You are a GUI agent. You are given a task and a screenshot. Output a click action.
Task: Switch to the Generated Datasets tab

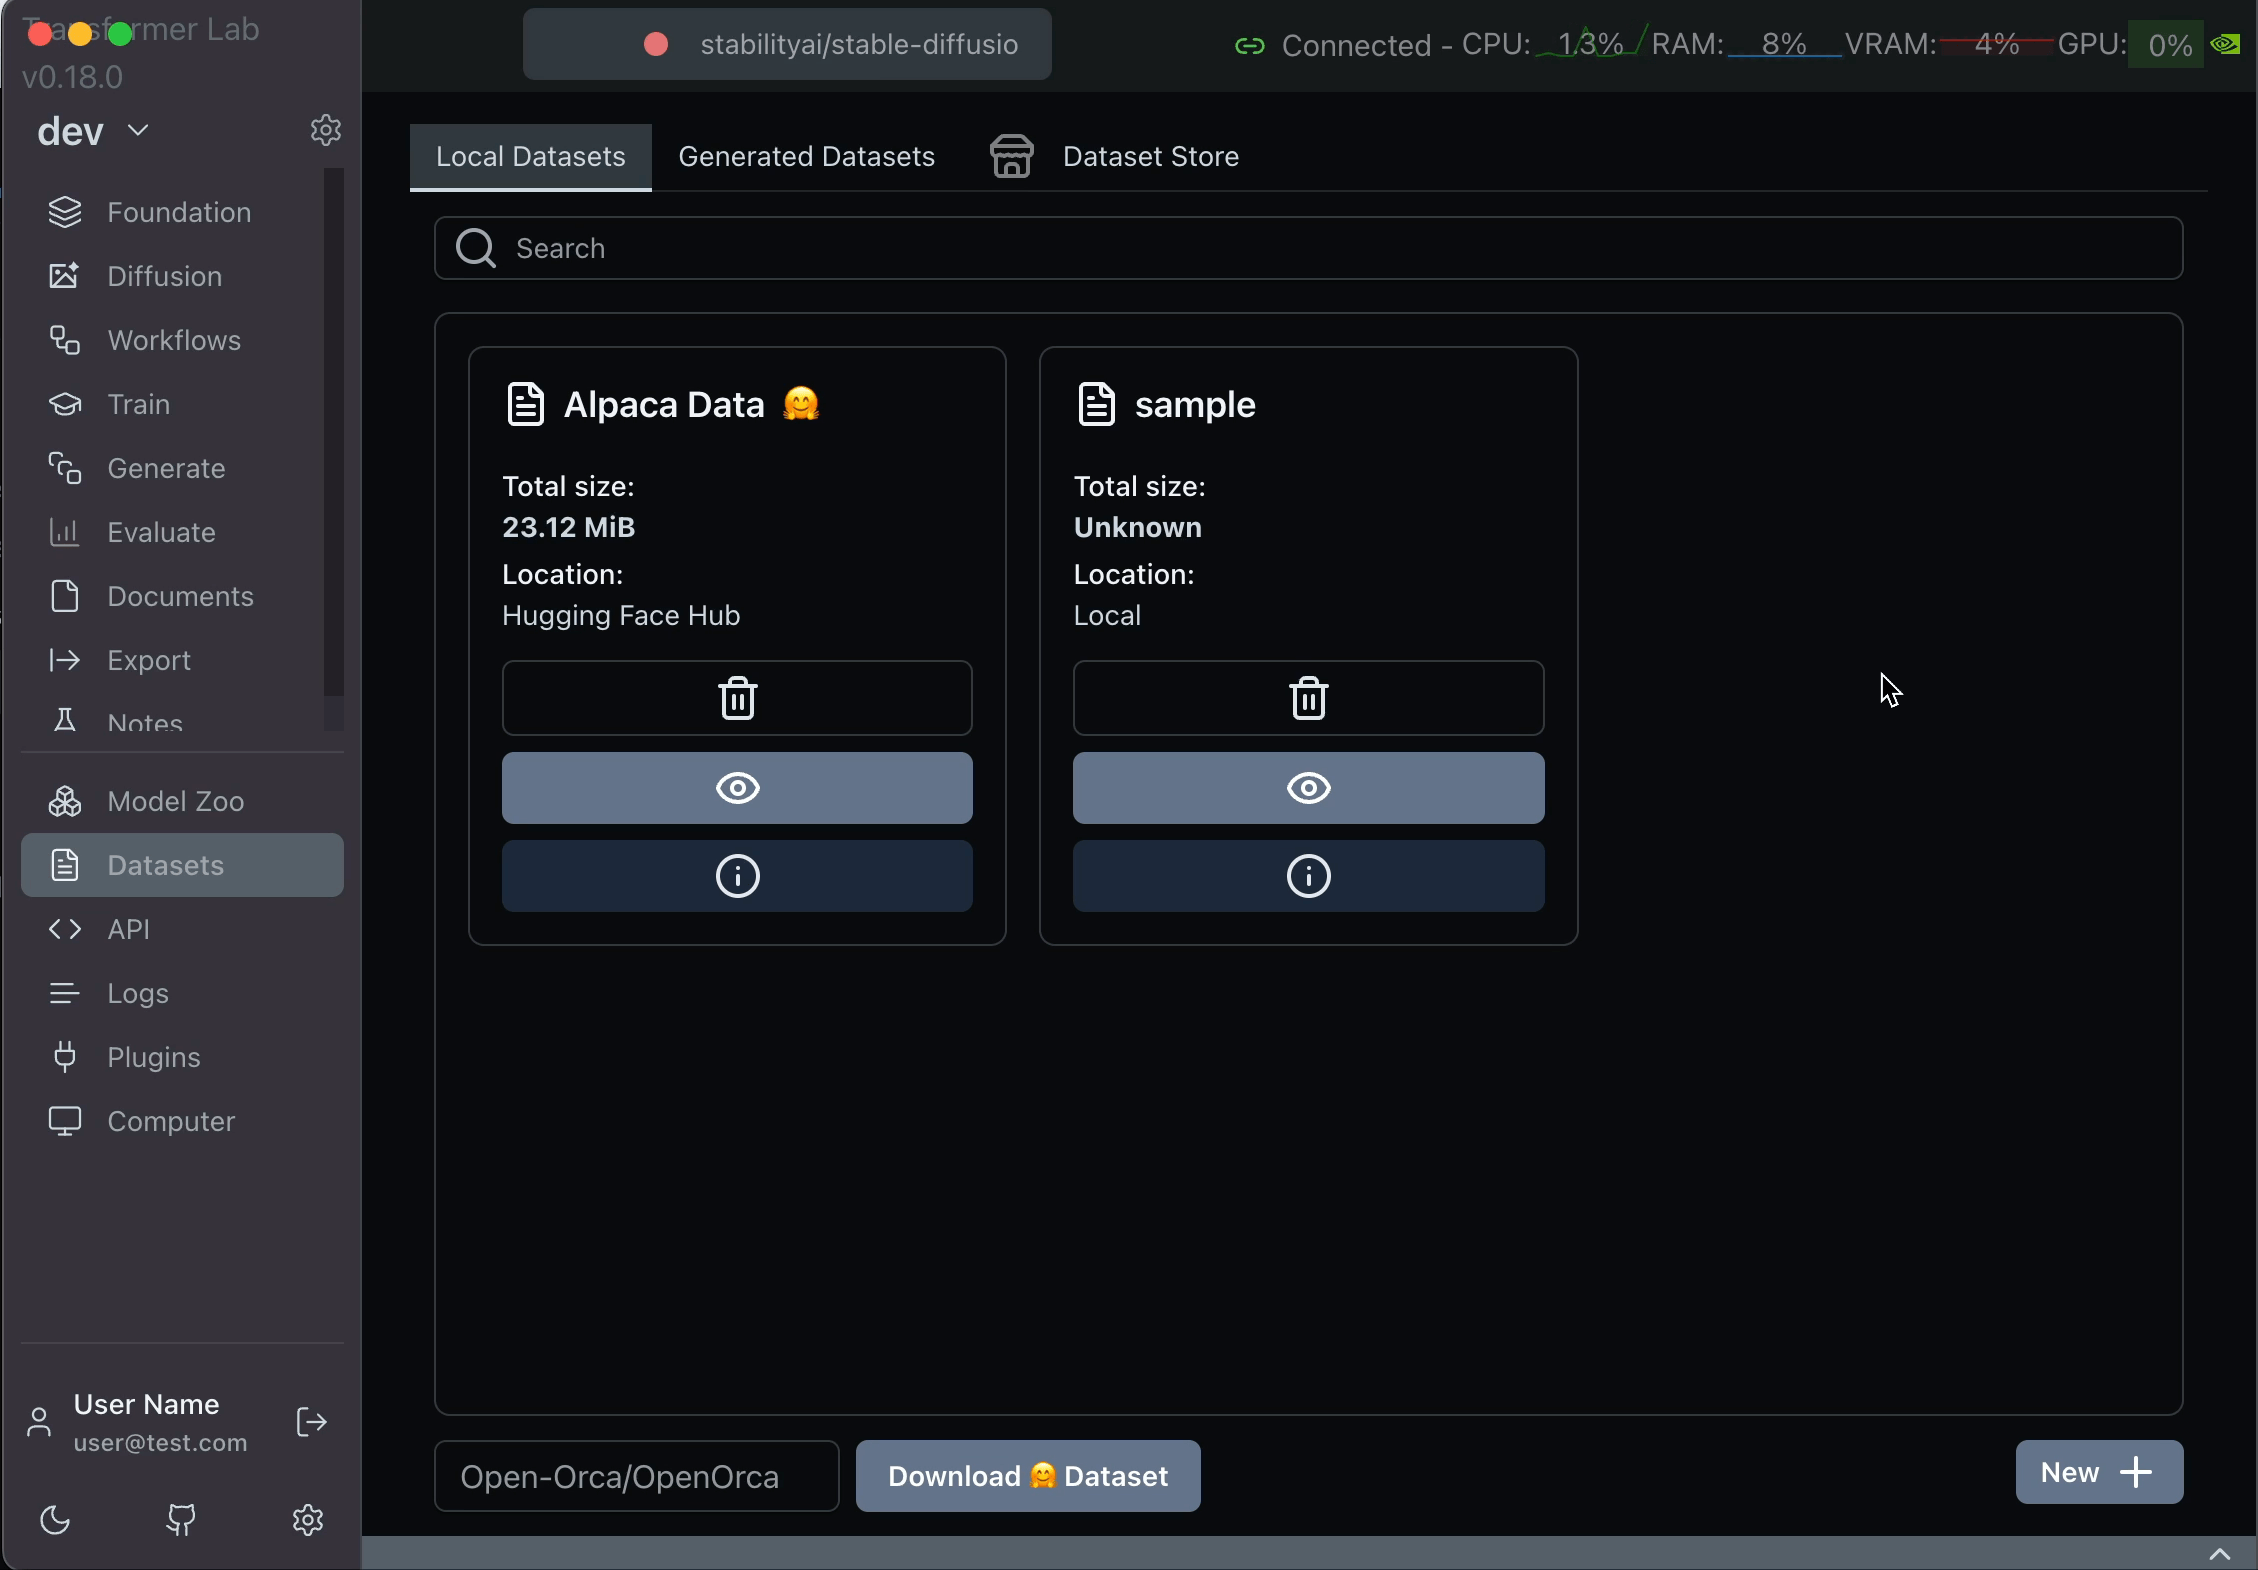click(x=806, y=156)
